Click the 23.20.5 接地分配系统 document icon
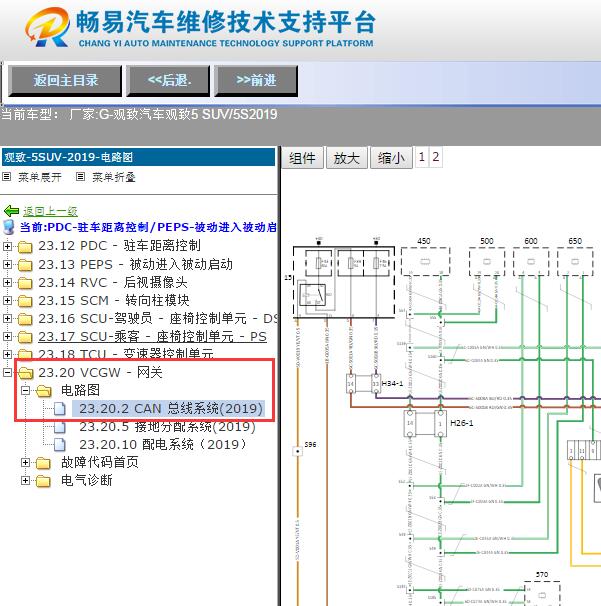Viewport: 601px width, 606px height. pos(60,427)
